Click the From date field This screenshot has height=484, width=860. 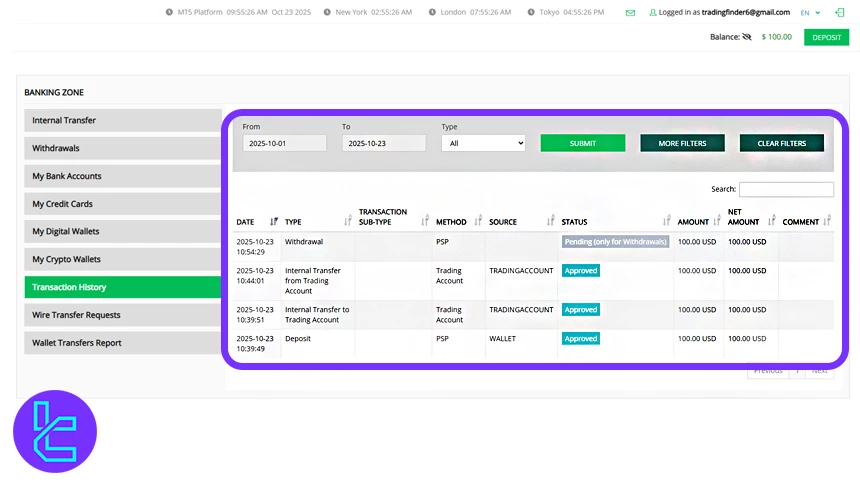point(284,143)
